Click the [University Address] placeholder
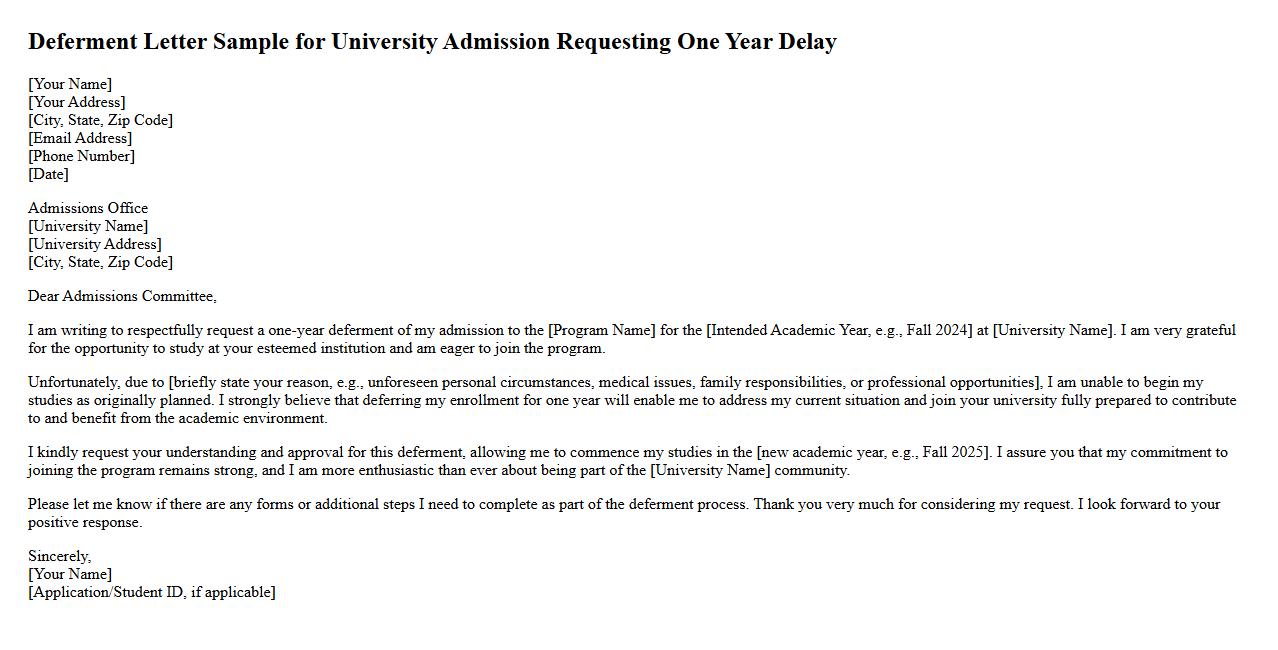 pyautogui.click(x=95, y=244)
